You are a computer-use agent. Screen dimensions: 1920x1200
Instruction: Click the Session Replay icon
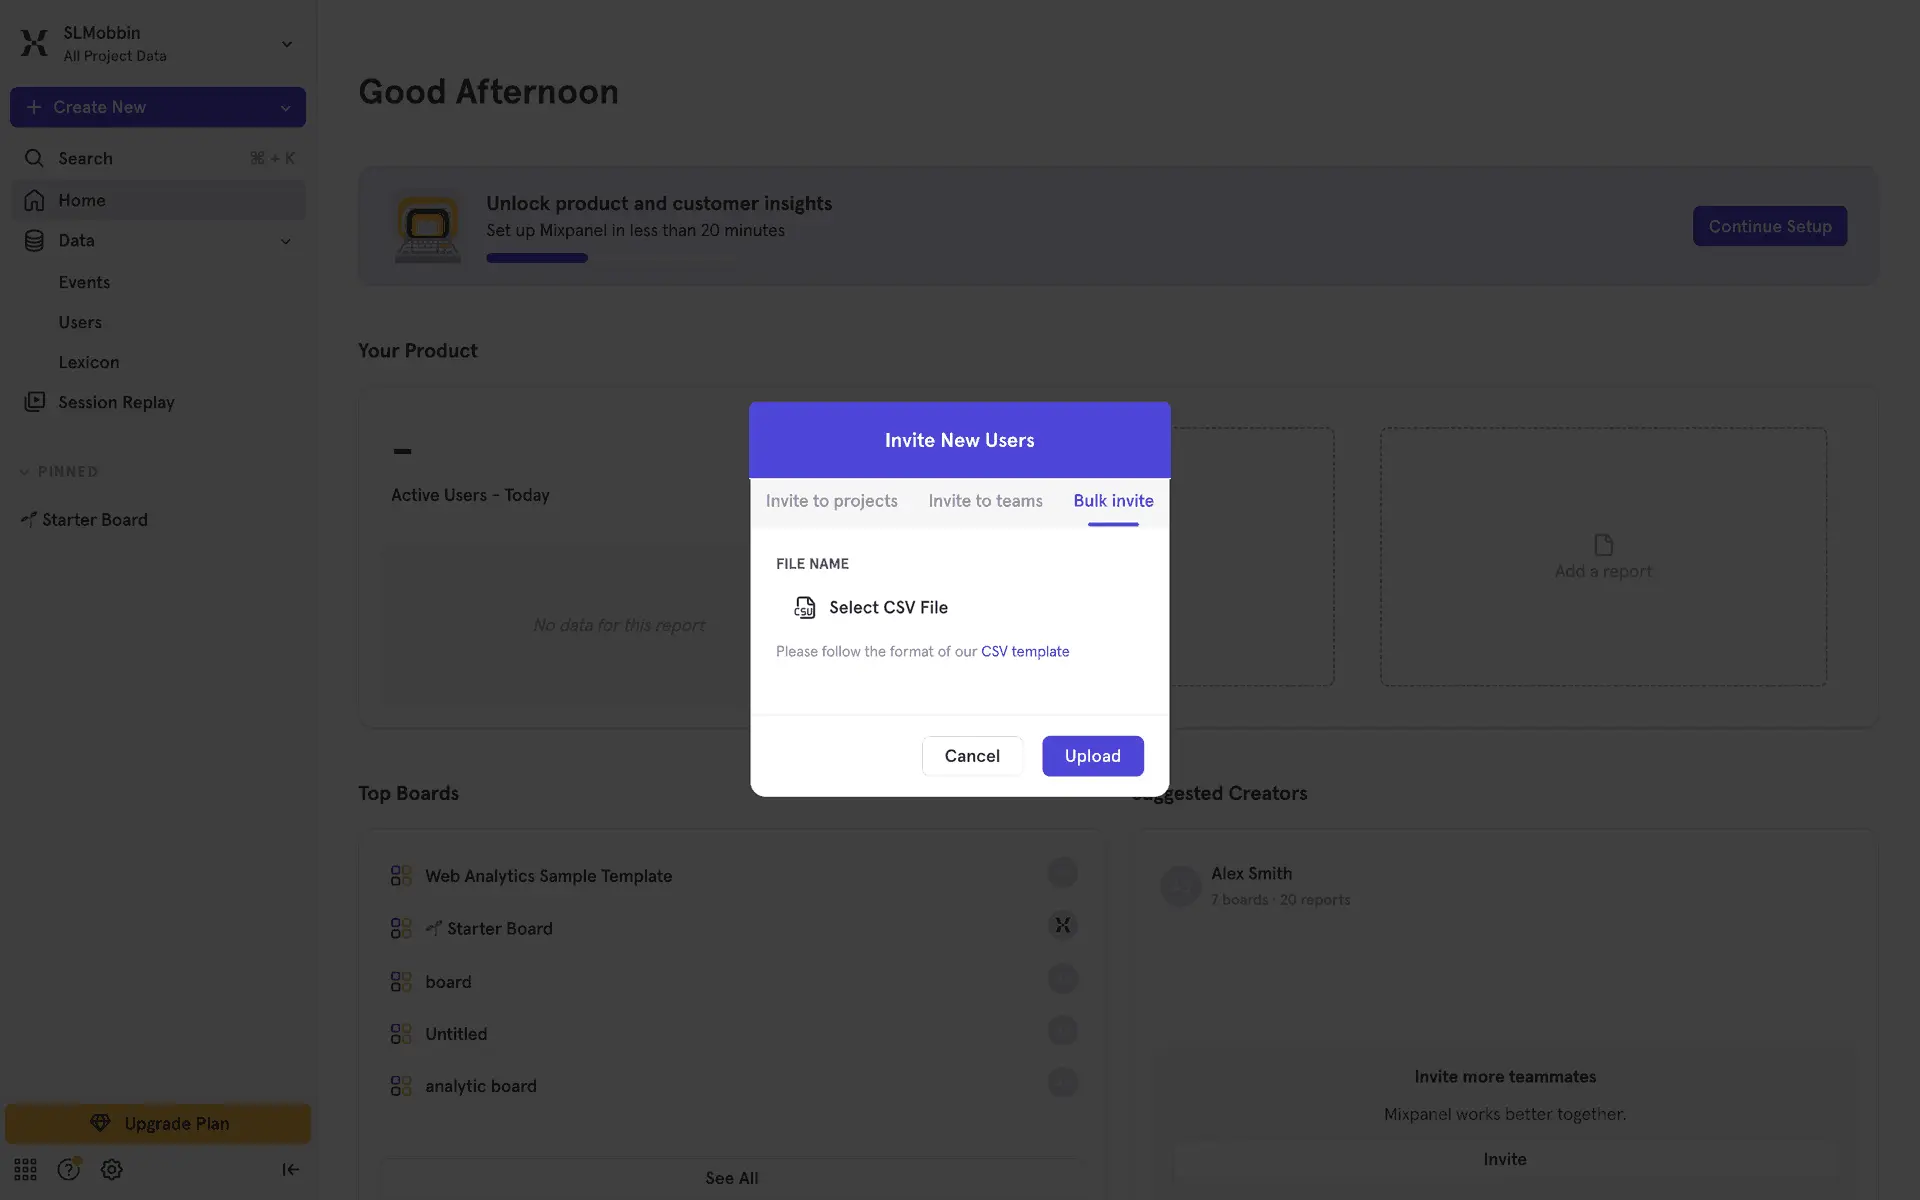(35, 402)
